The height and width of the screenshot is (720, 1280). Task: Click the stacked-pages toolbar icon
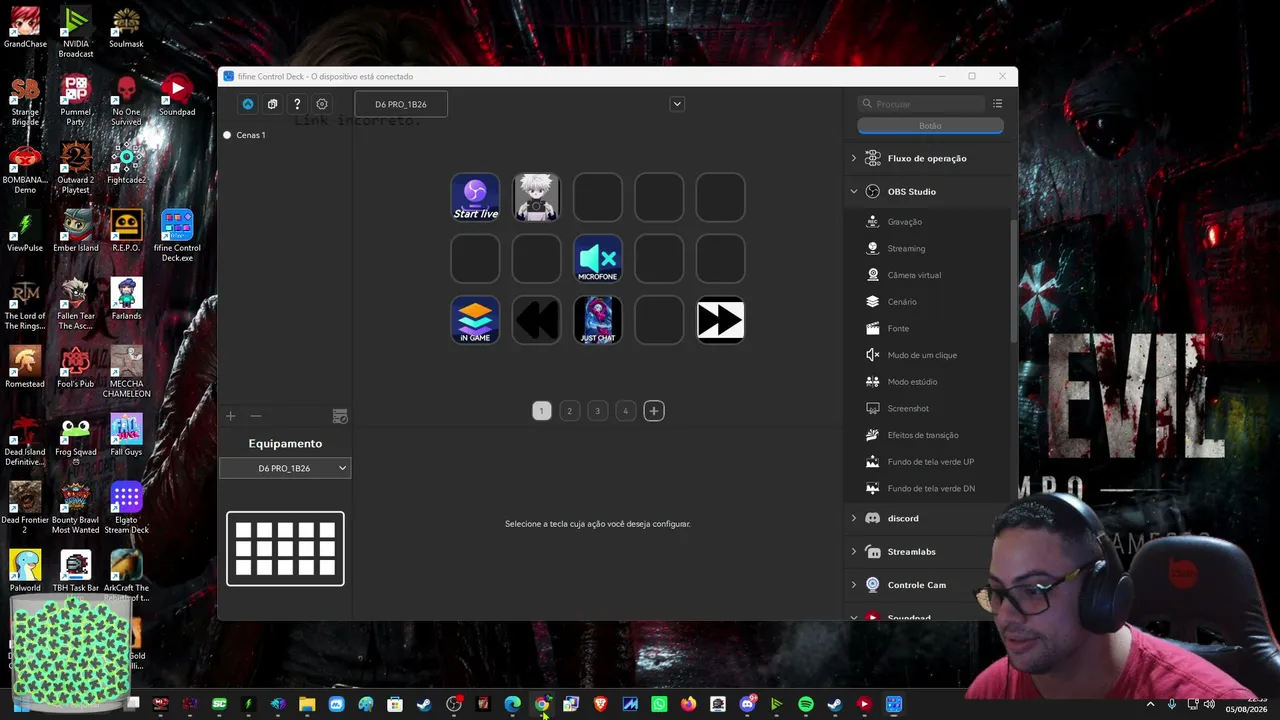272,104
